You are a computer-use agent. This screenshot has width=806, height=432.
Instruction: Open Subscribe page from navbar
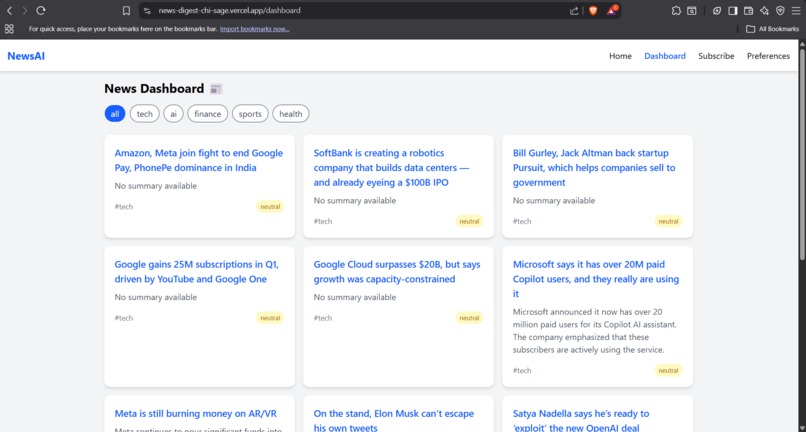point(716,56)
